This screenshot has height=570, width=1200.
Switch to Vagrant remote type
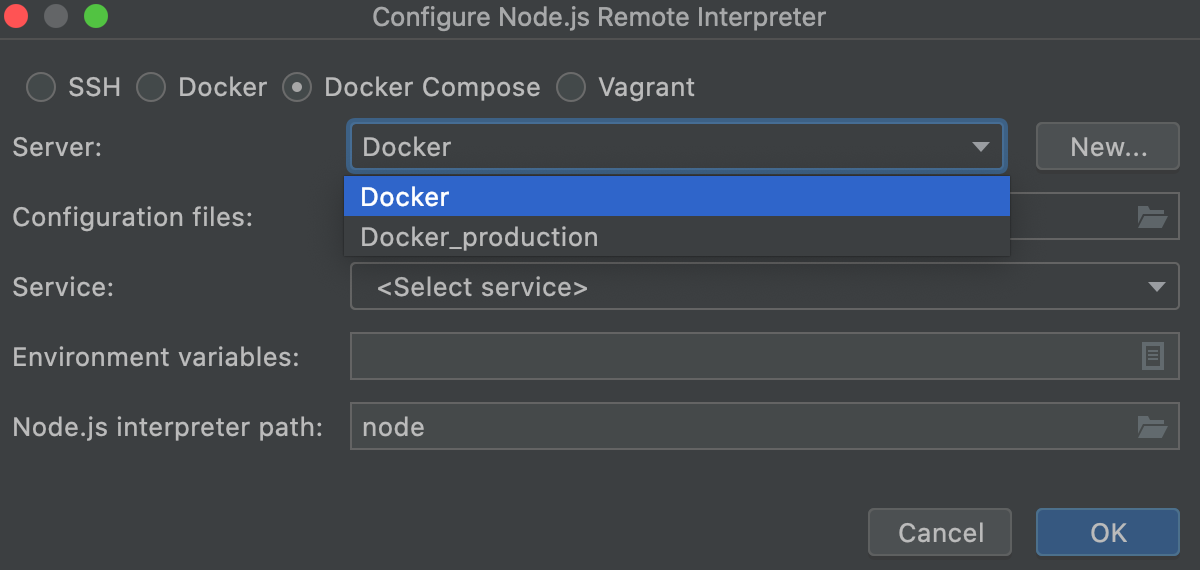coord(571,88)
